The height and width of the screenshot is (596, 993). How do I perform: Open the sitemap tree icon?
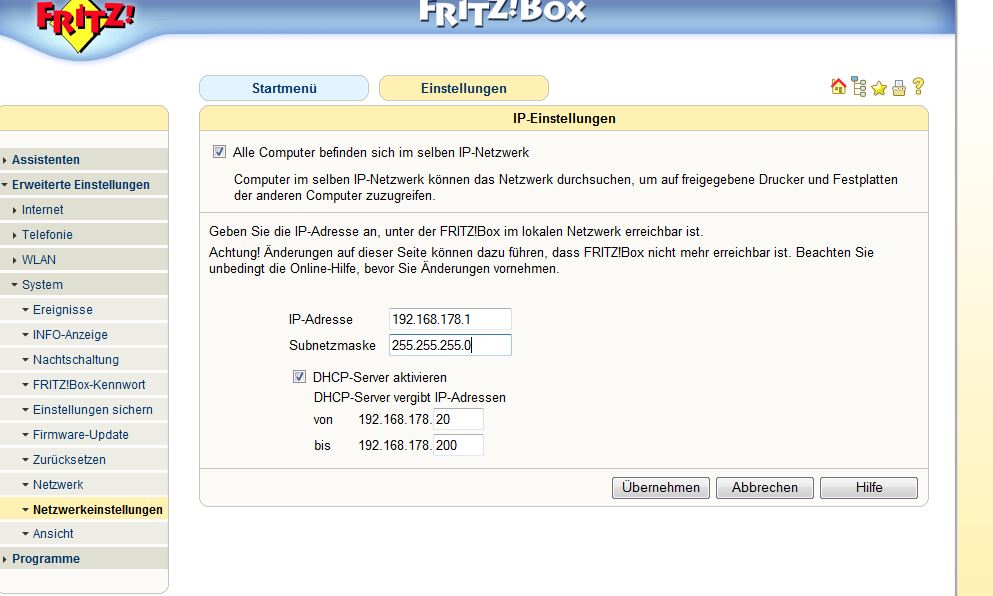pyautogui.click(x=859, y=87)
